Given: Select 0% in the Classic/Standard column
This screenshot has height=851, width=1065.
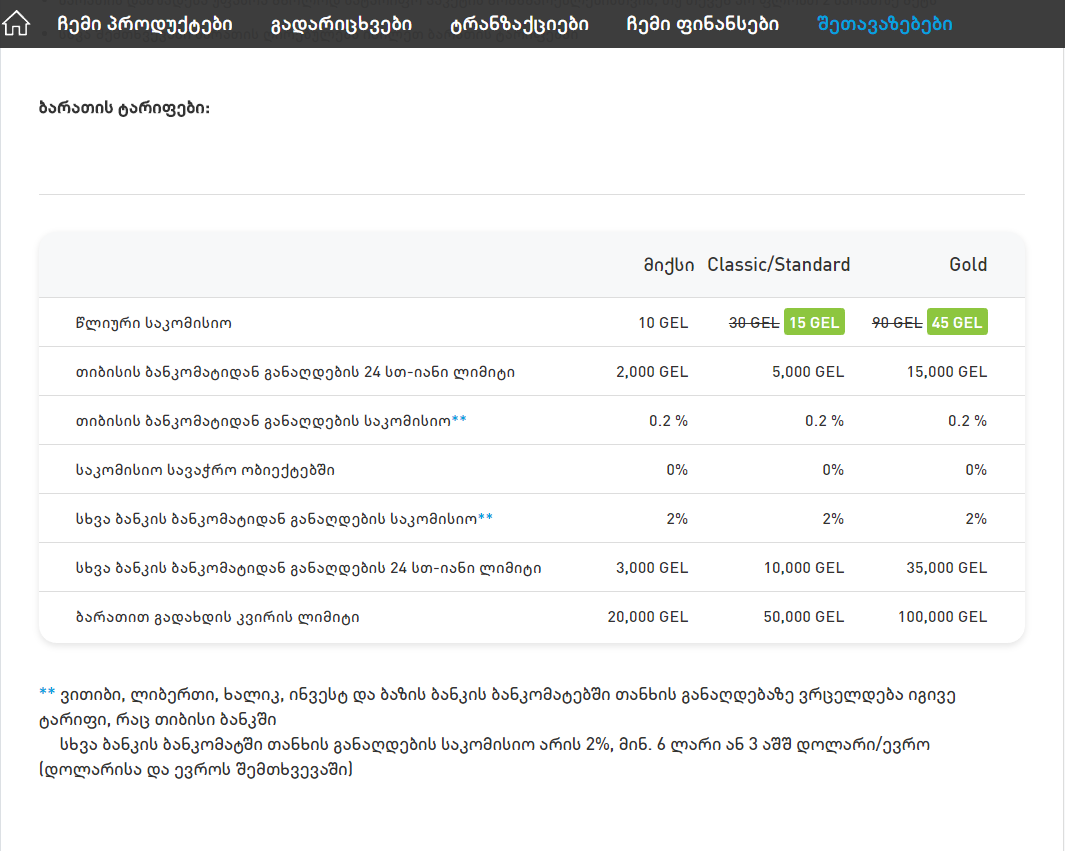Looking at the screenshot, I should point(833,470).
